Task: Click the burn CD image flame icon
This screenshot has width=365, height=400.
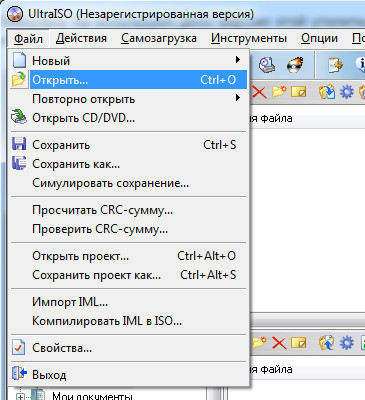Action: point(295,65)
